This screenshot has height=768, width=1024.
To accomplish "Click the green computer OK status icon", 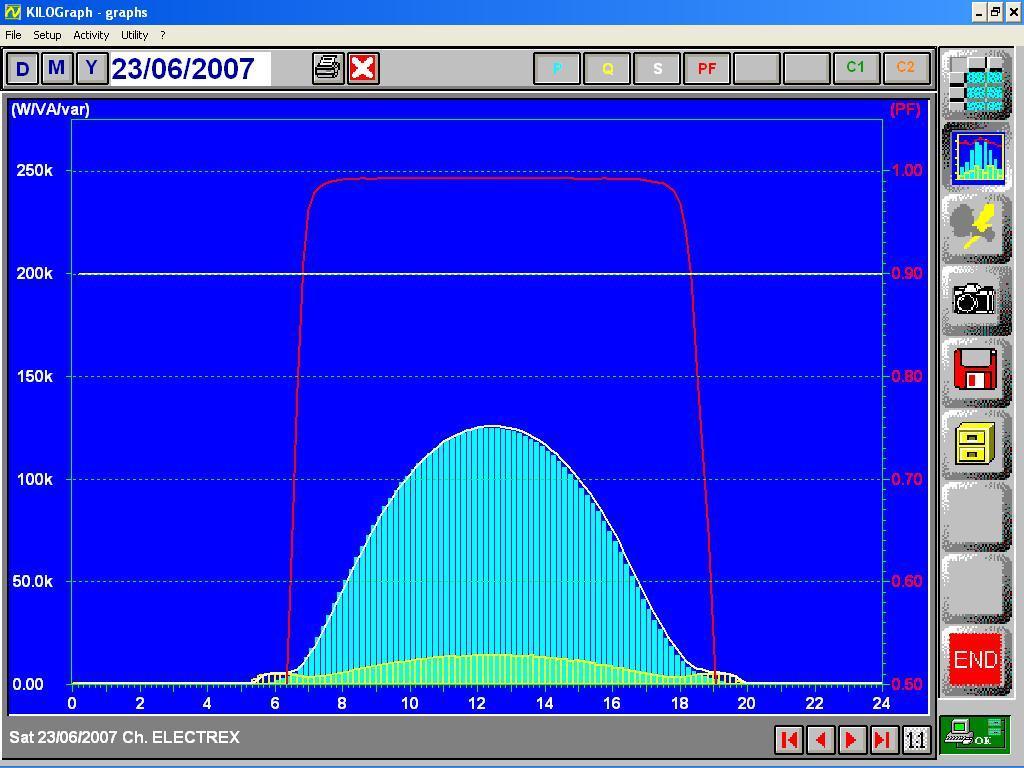I will point(976,734).
